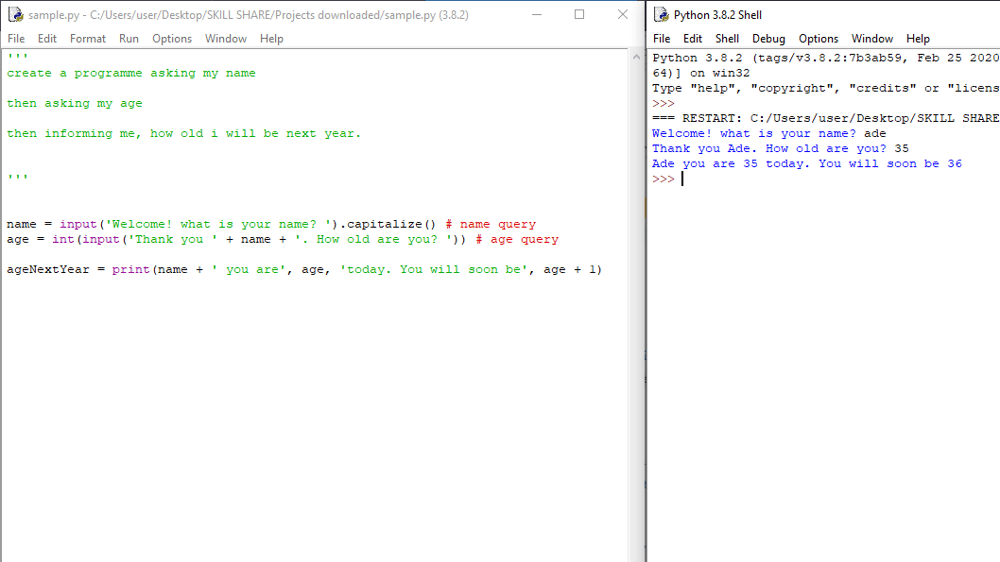
Task: Click 'Thank you Ade. How old are you?' output
Action: 769,149
